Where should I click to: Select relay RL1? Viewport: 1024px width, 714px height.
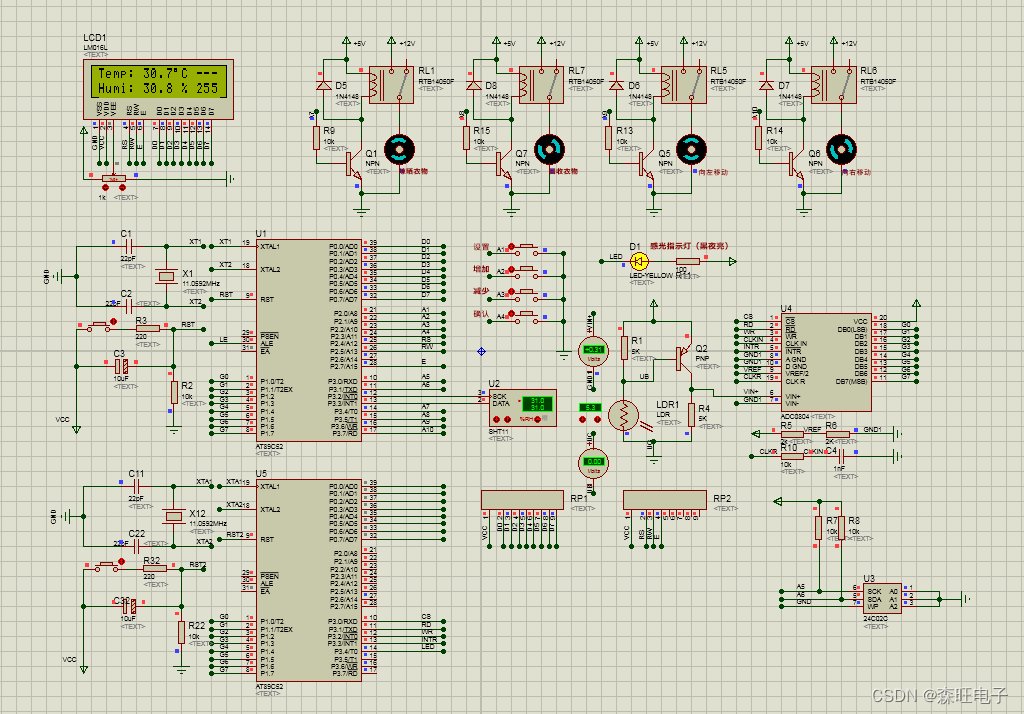click(x=391, y=84)
